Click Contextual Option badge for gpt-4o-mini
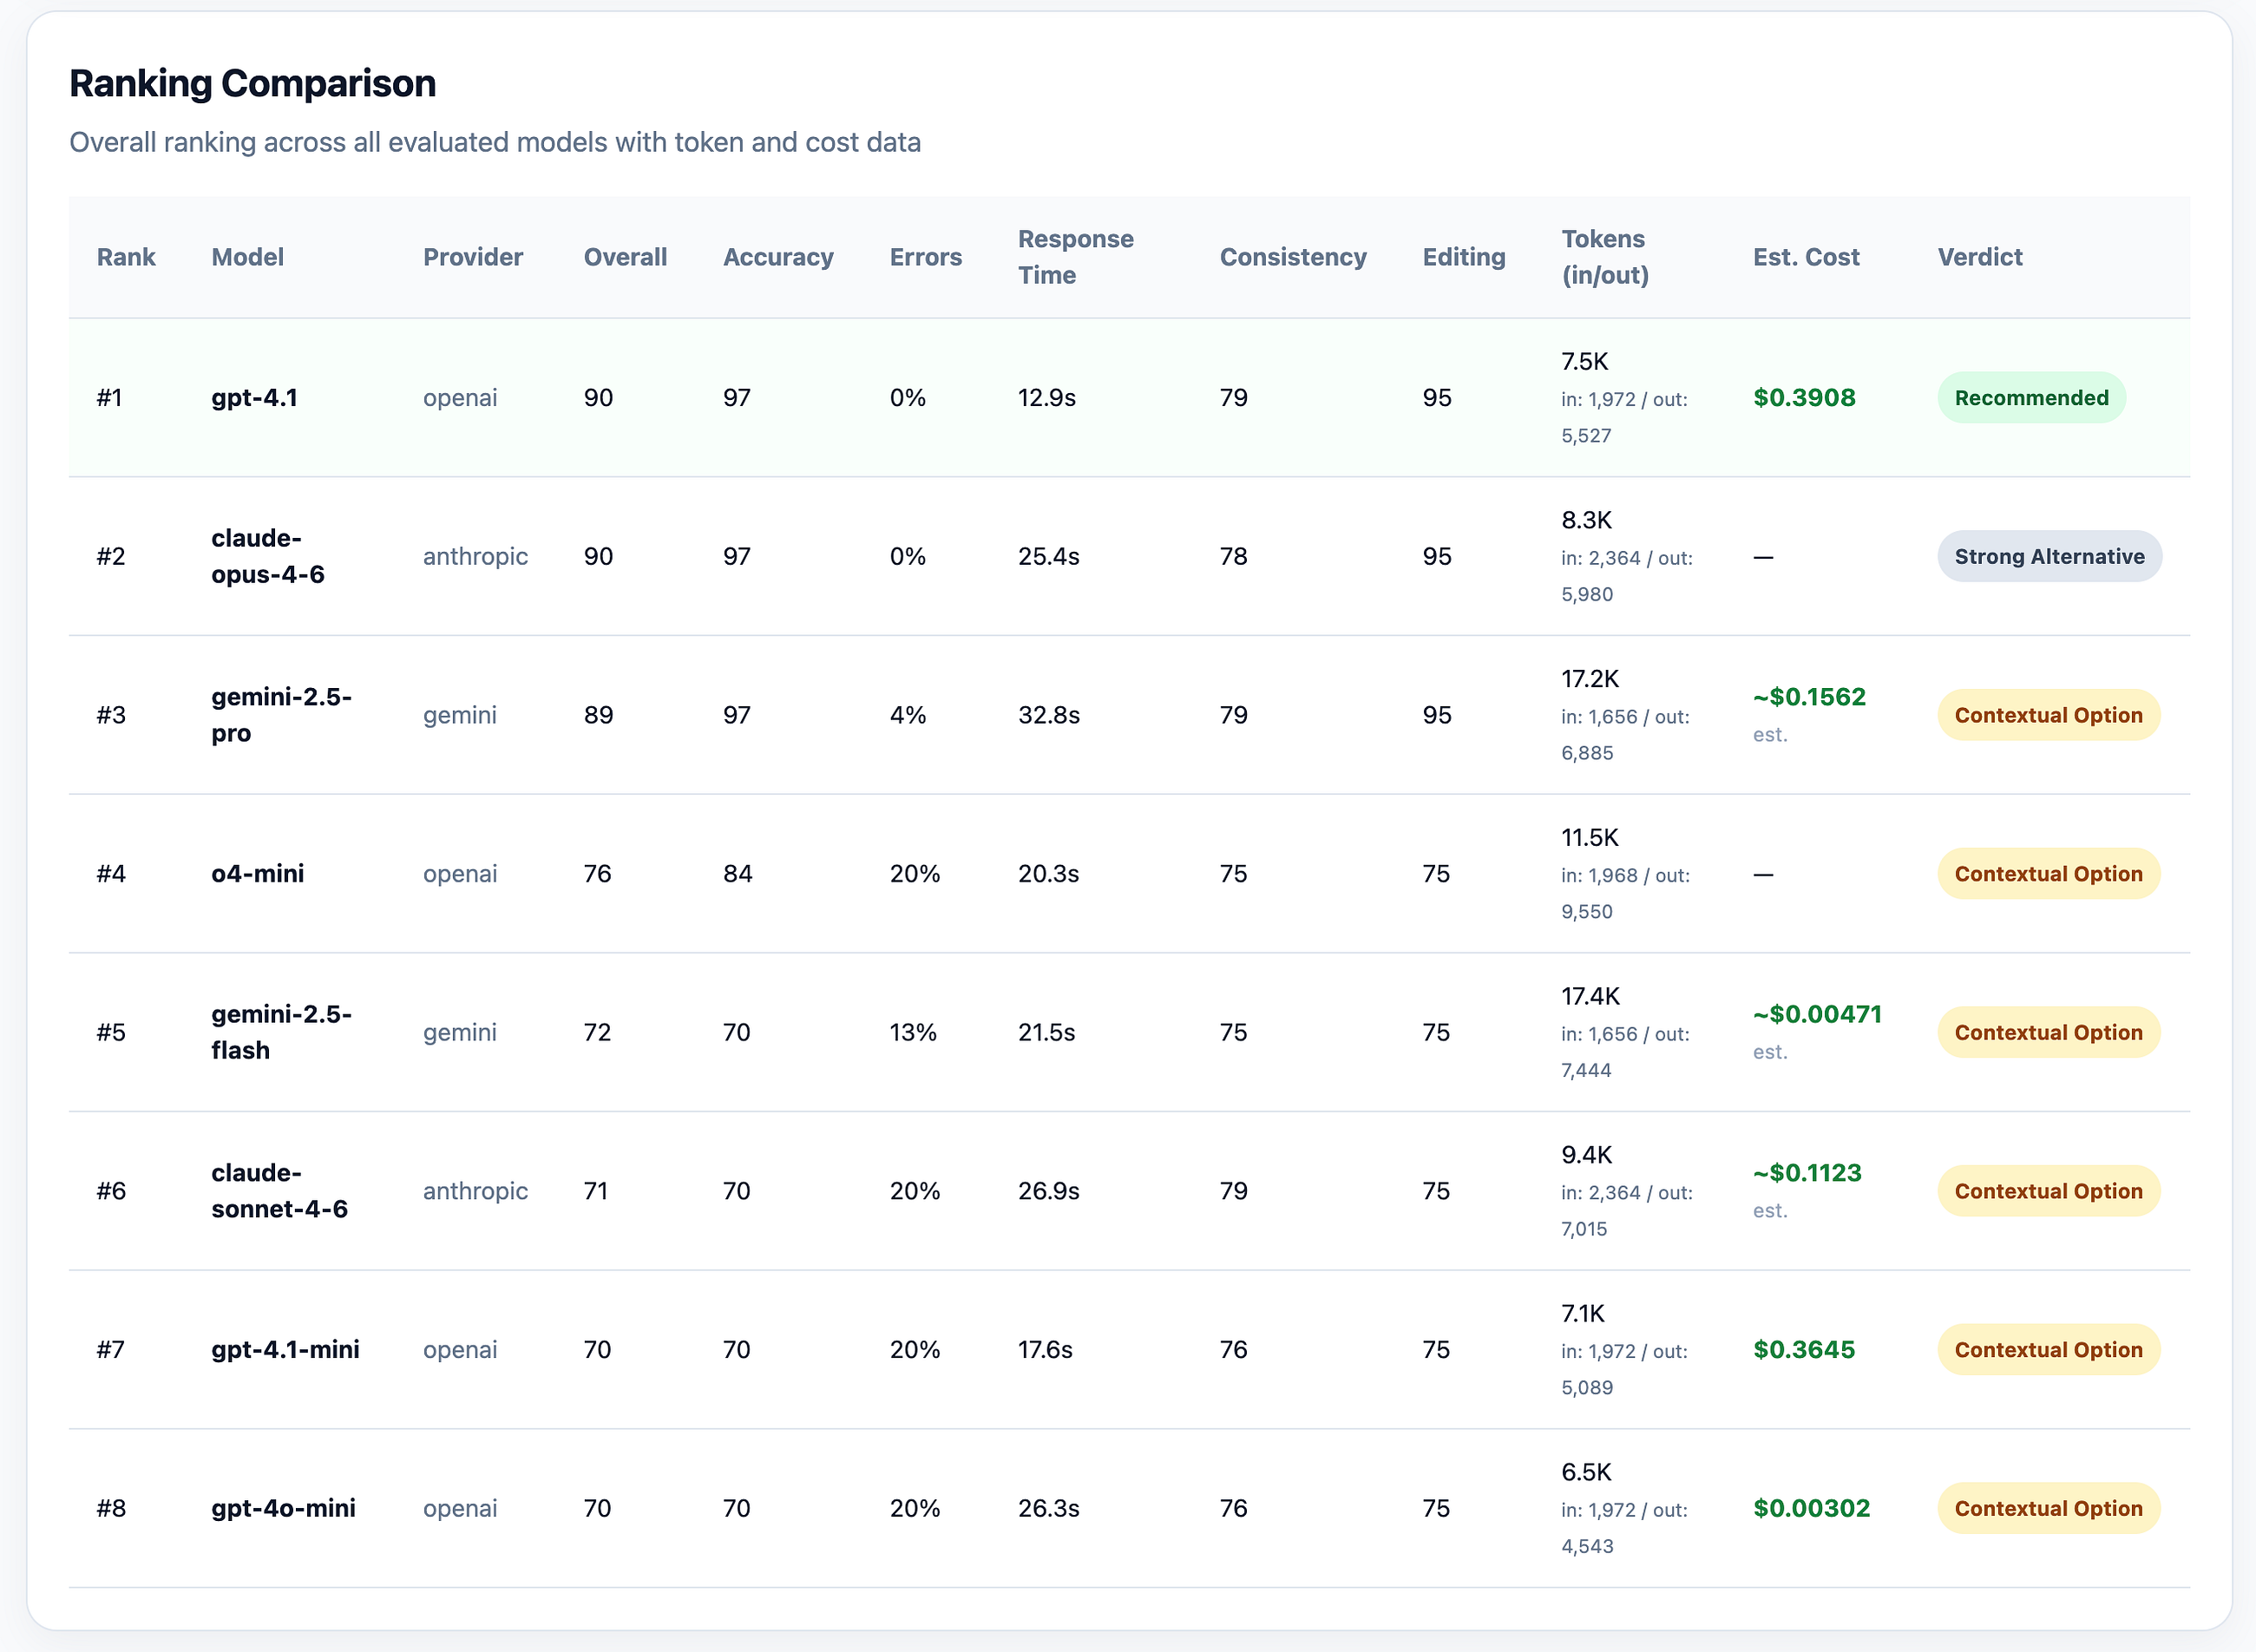 pos(2049,1508)
